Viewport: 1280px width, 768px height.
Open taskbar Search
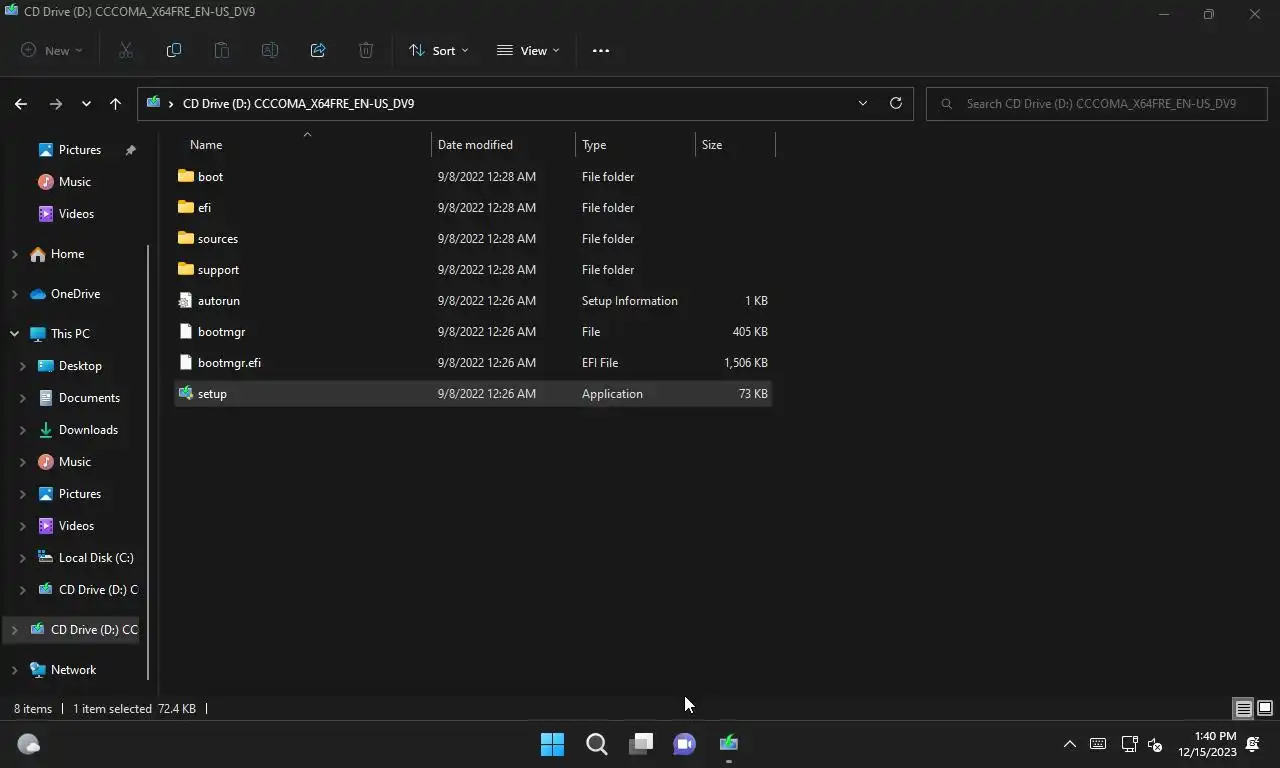tap(597, 744)
